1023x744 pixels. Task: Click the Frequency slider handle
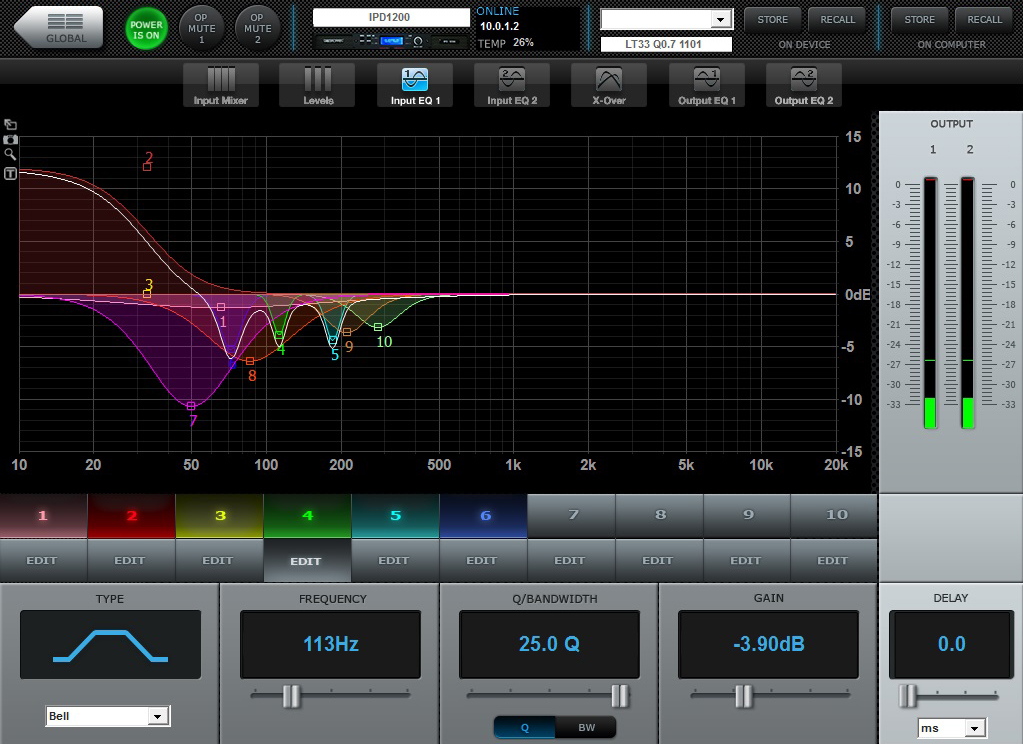point(292,696)
